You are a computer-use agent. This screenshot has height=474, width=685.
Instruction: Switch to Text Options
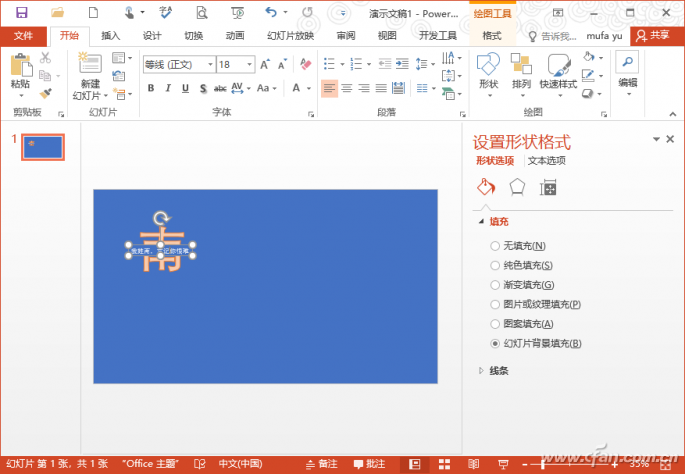pyautogui.click(x=547, y=161)
